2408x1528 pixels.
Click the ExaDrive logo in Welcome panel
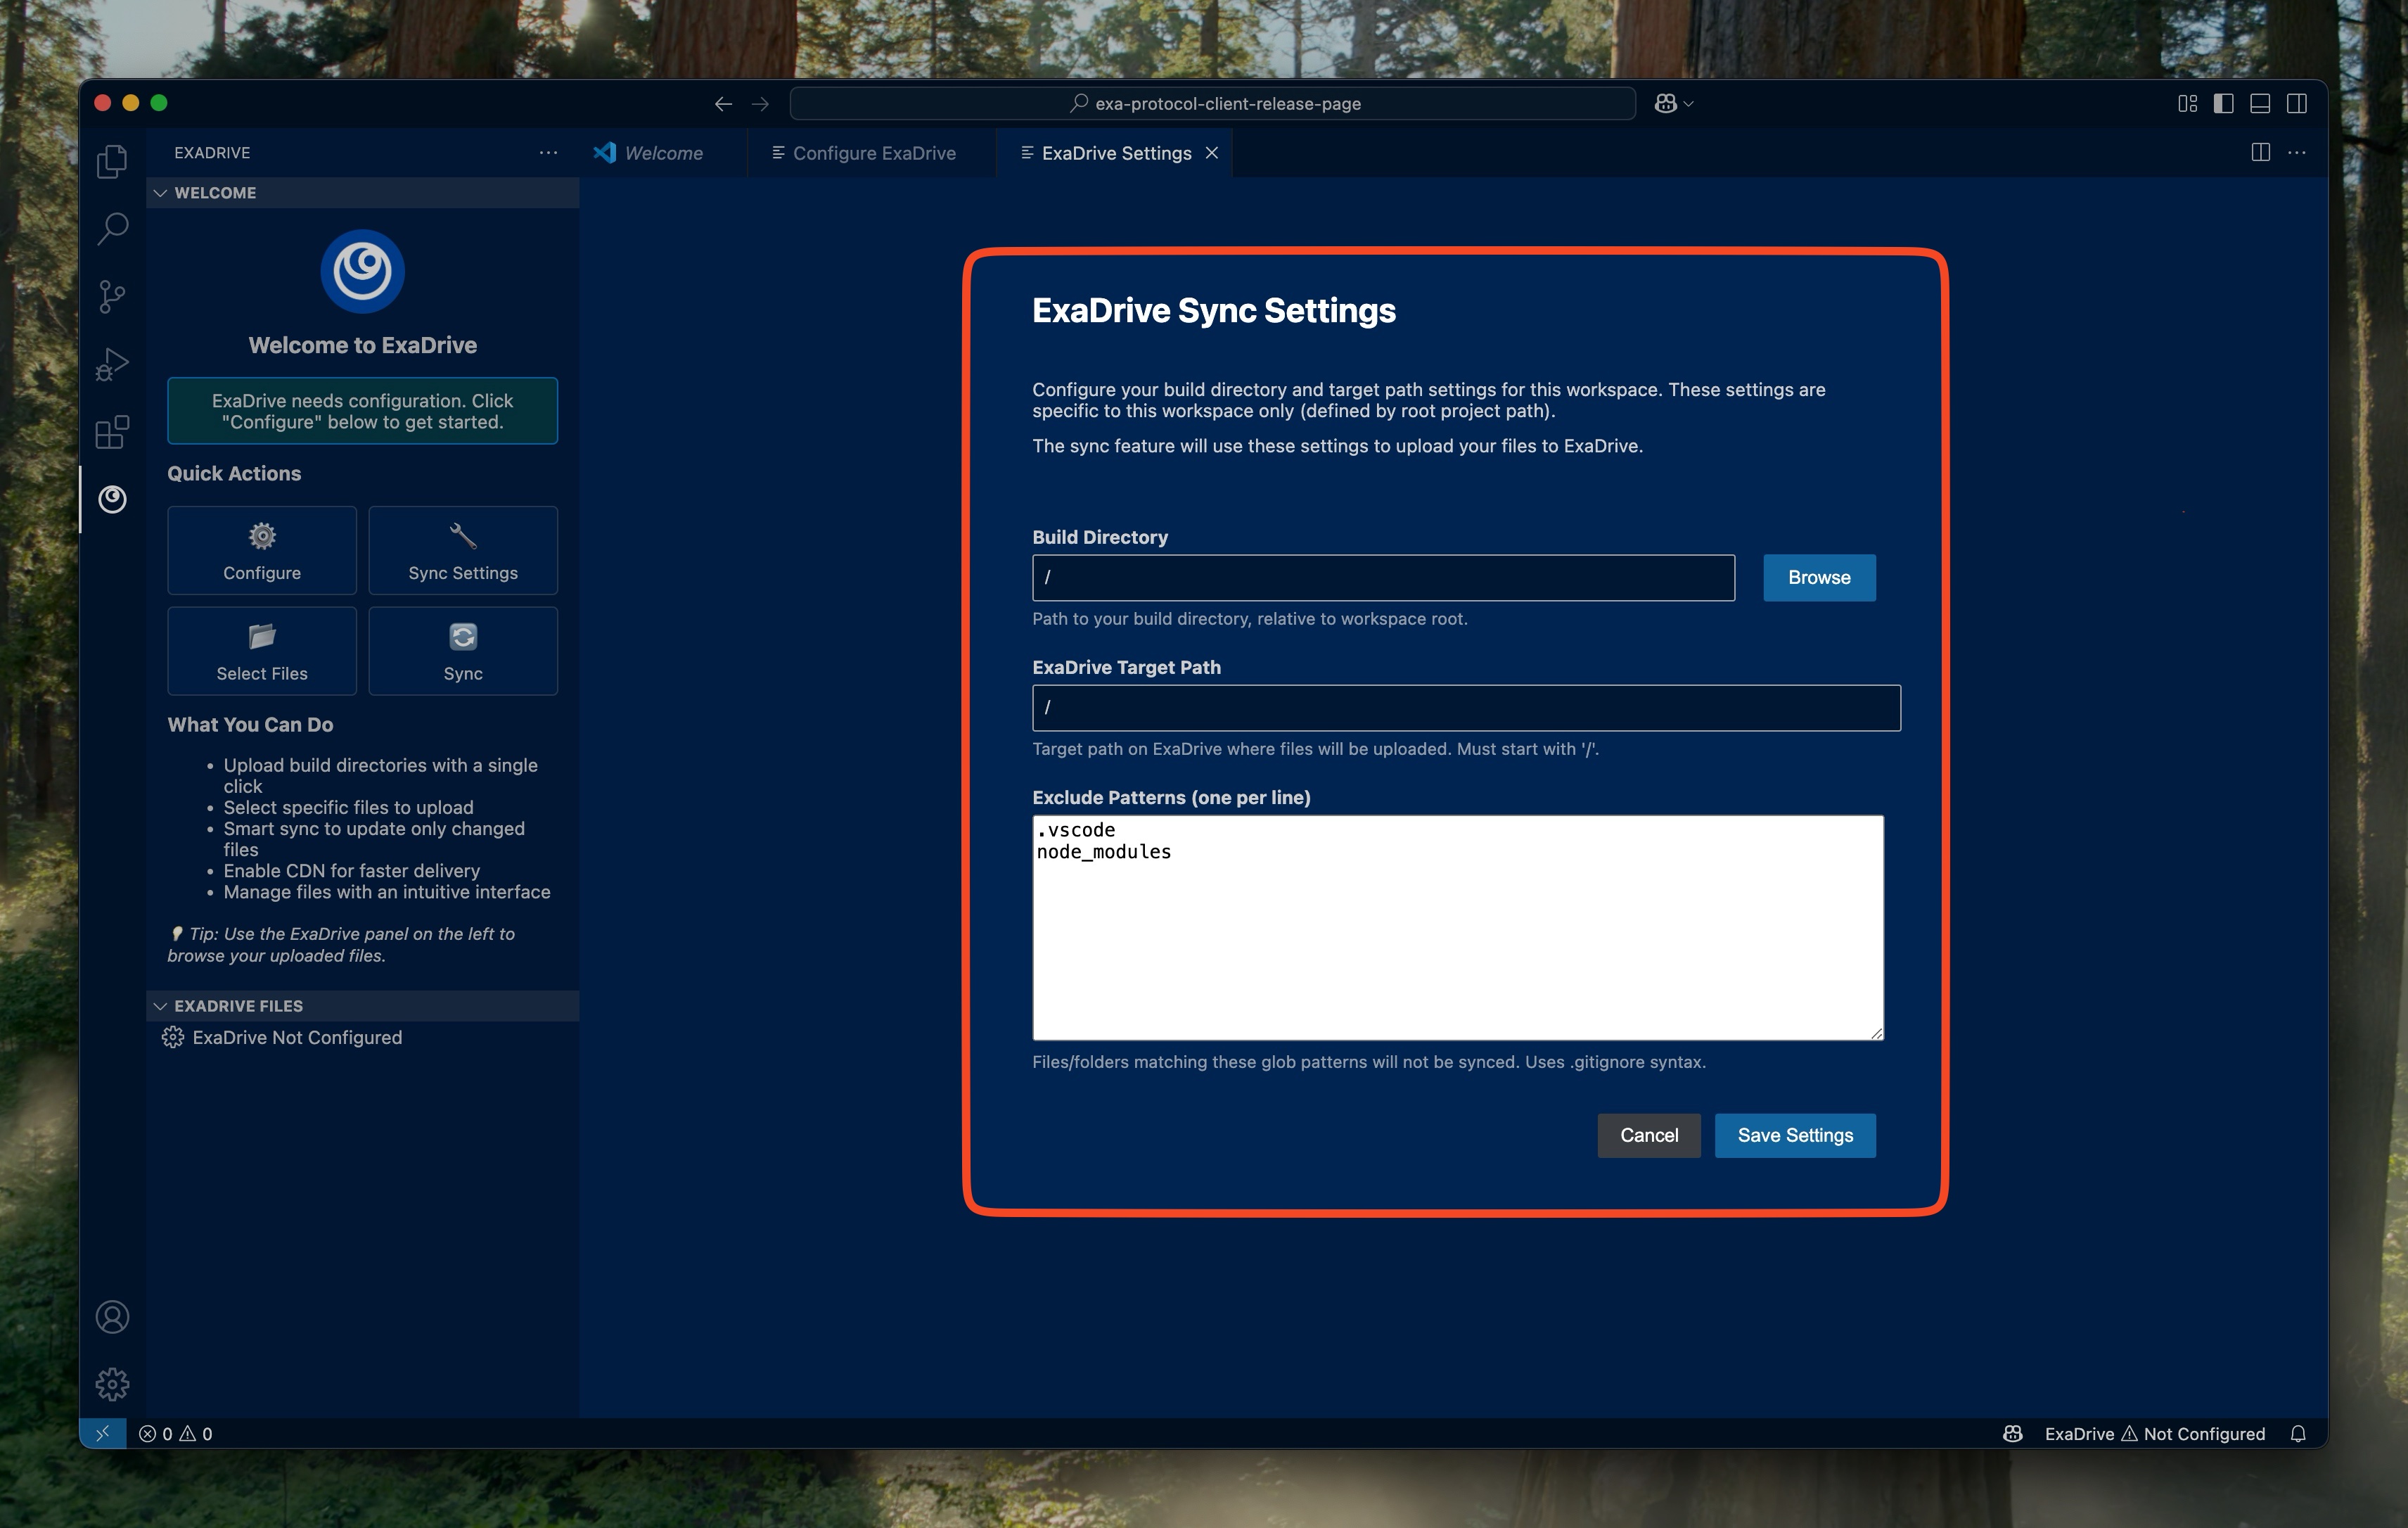pyautogui.click(x=363, y=271)
